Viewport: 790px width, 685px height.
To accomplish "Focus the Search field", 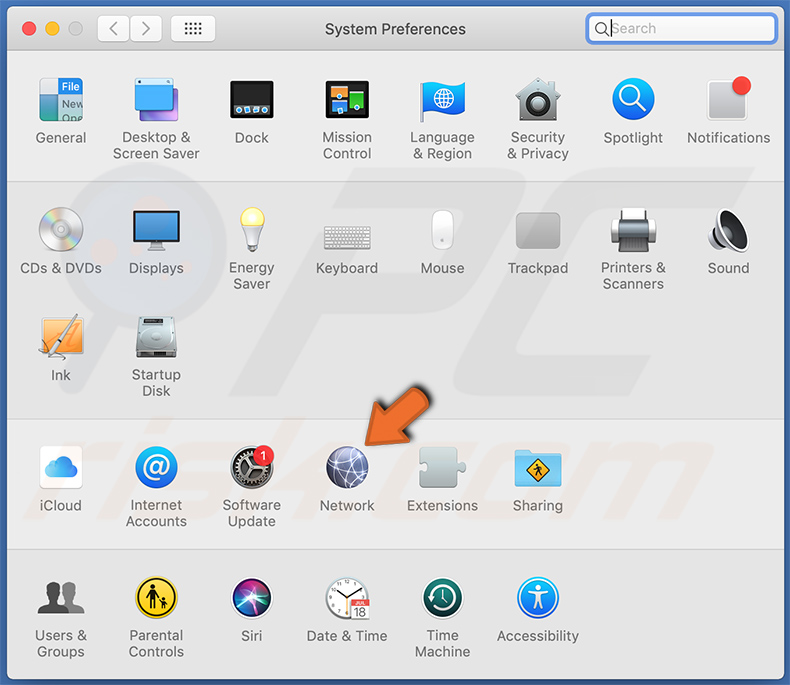I will (x=681, y=28).
